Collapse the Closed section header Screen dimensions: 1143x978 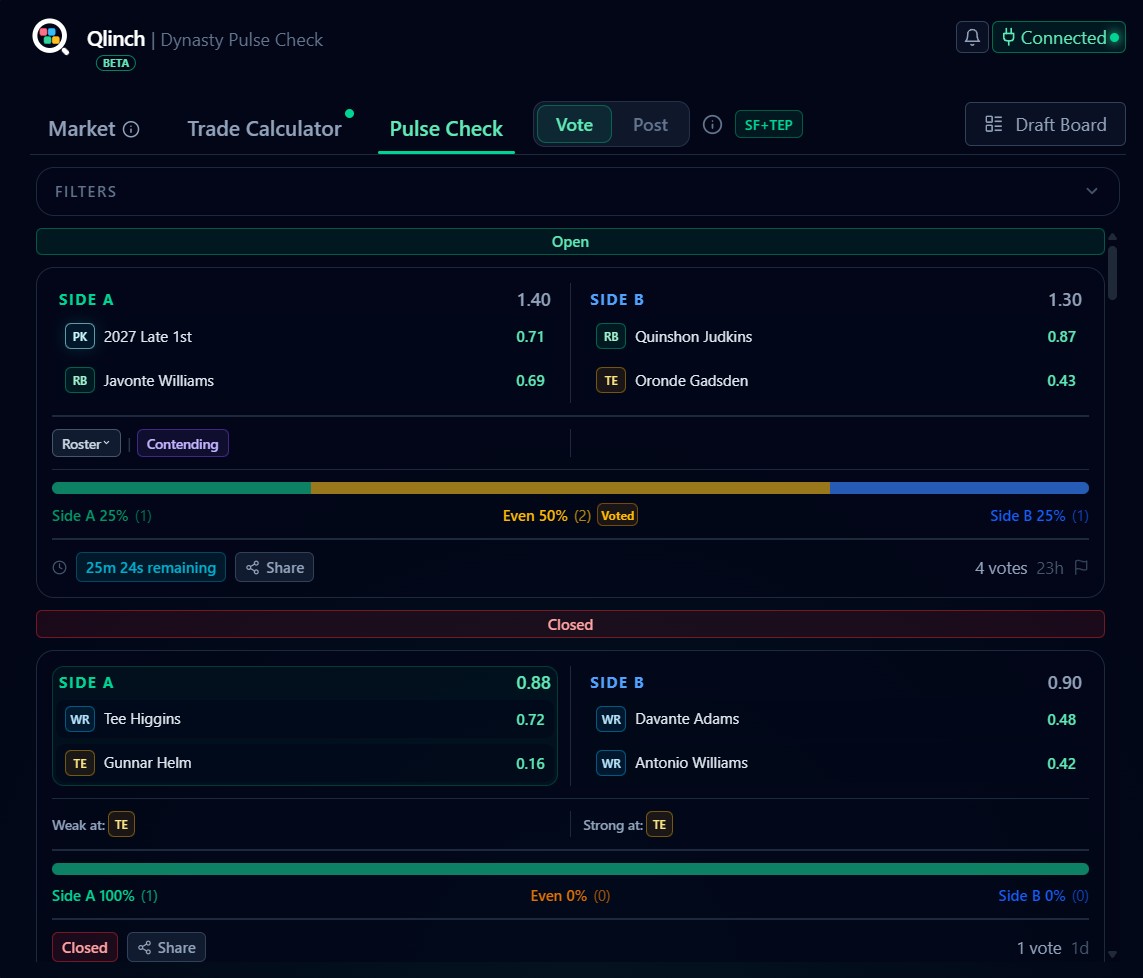point(570,625)
